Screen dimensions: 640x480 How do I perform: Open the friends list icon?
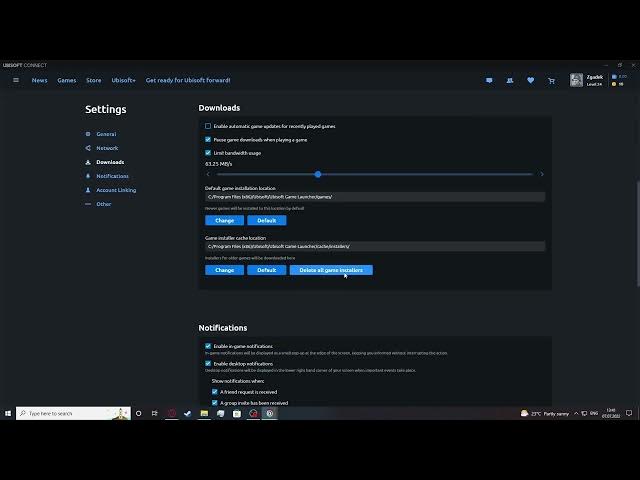(x=510, y=80)
